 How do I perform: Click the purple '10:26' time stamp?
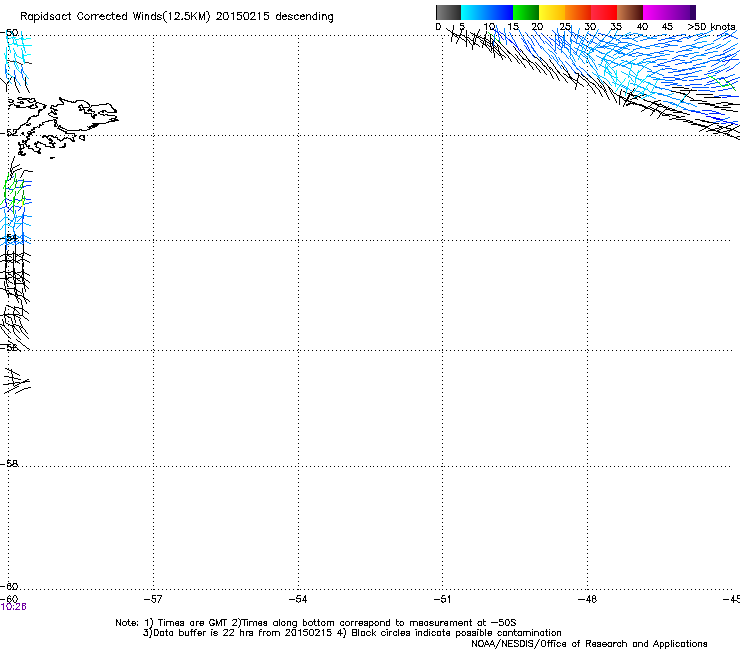[x=14, y=607]
